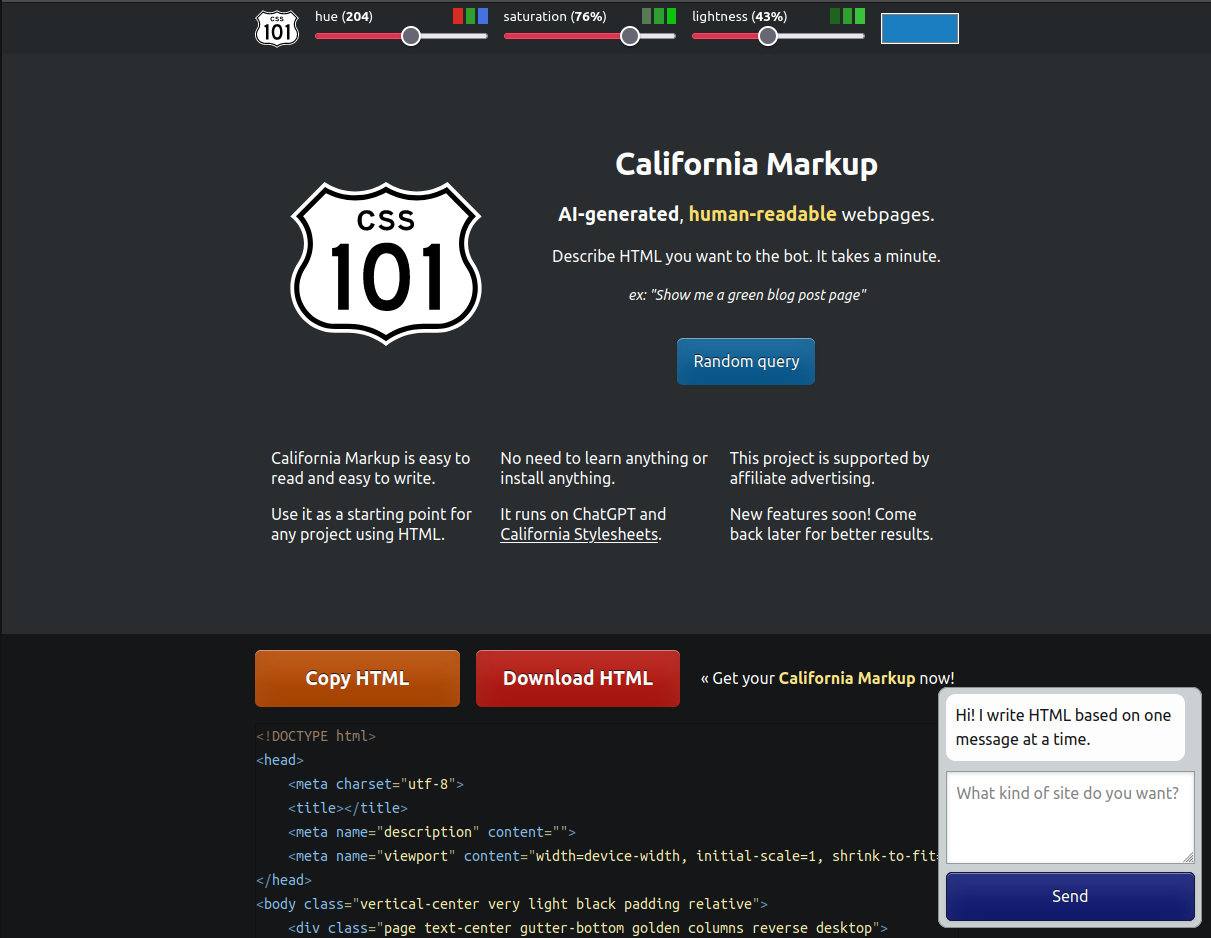Click the meta name="viewport" code line
The width and height of the screenshot is (1211, 938).
coord(614,856)
